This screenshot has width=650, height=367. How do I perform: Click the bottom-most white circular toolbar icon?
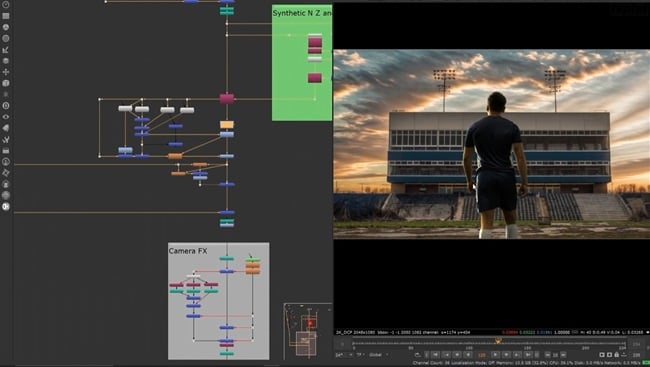click(x=6, y=206)
